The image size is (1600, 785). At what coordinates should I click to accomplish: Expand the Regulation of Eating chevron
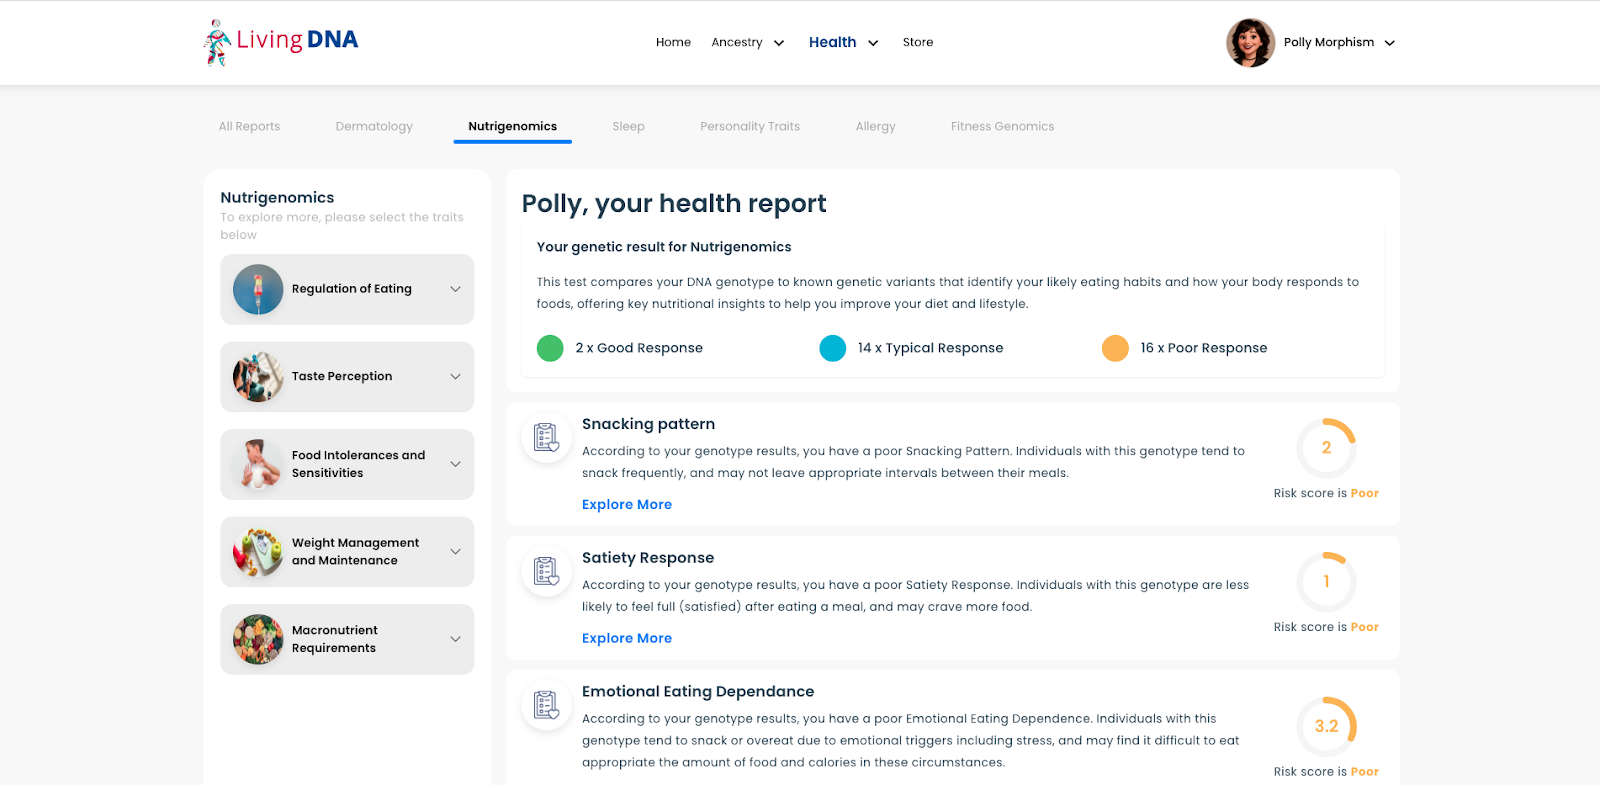coord(455,289)
